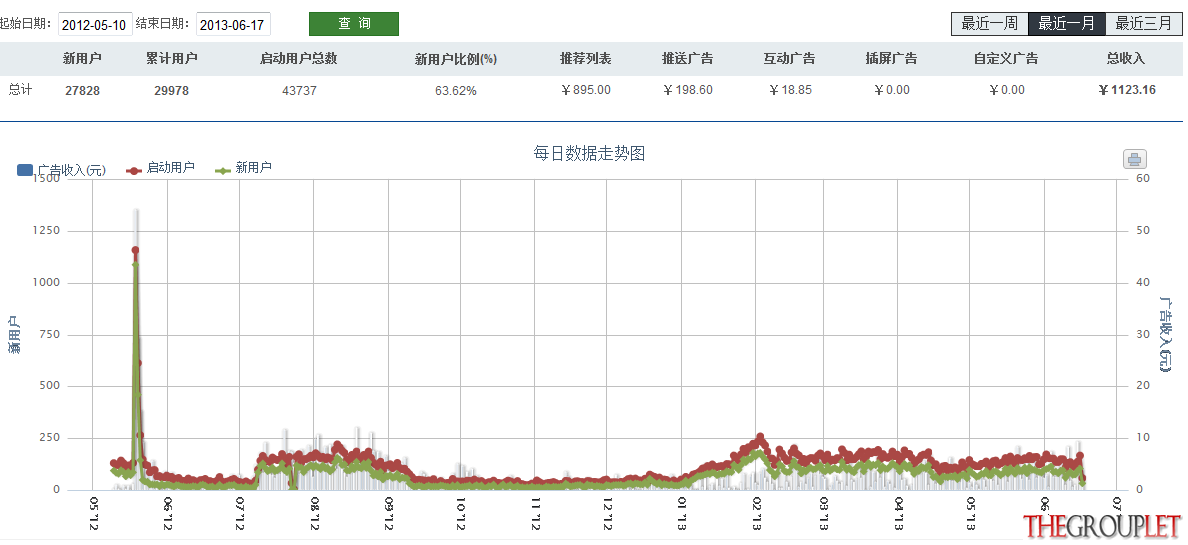Click the chart title 每日数据走势图
Screen dimensions: 1188x545
589,154
